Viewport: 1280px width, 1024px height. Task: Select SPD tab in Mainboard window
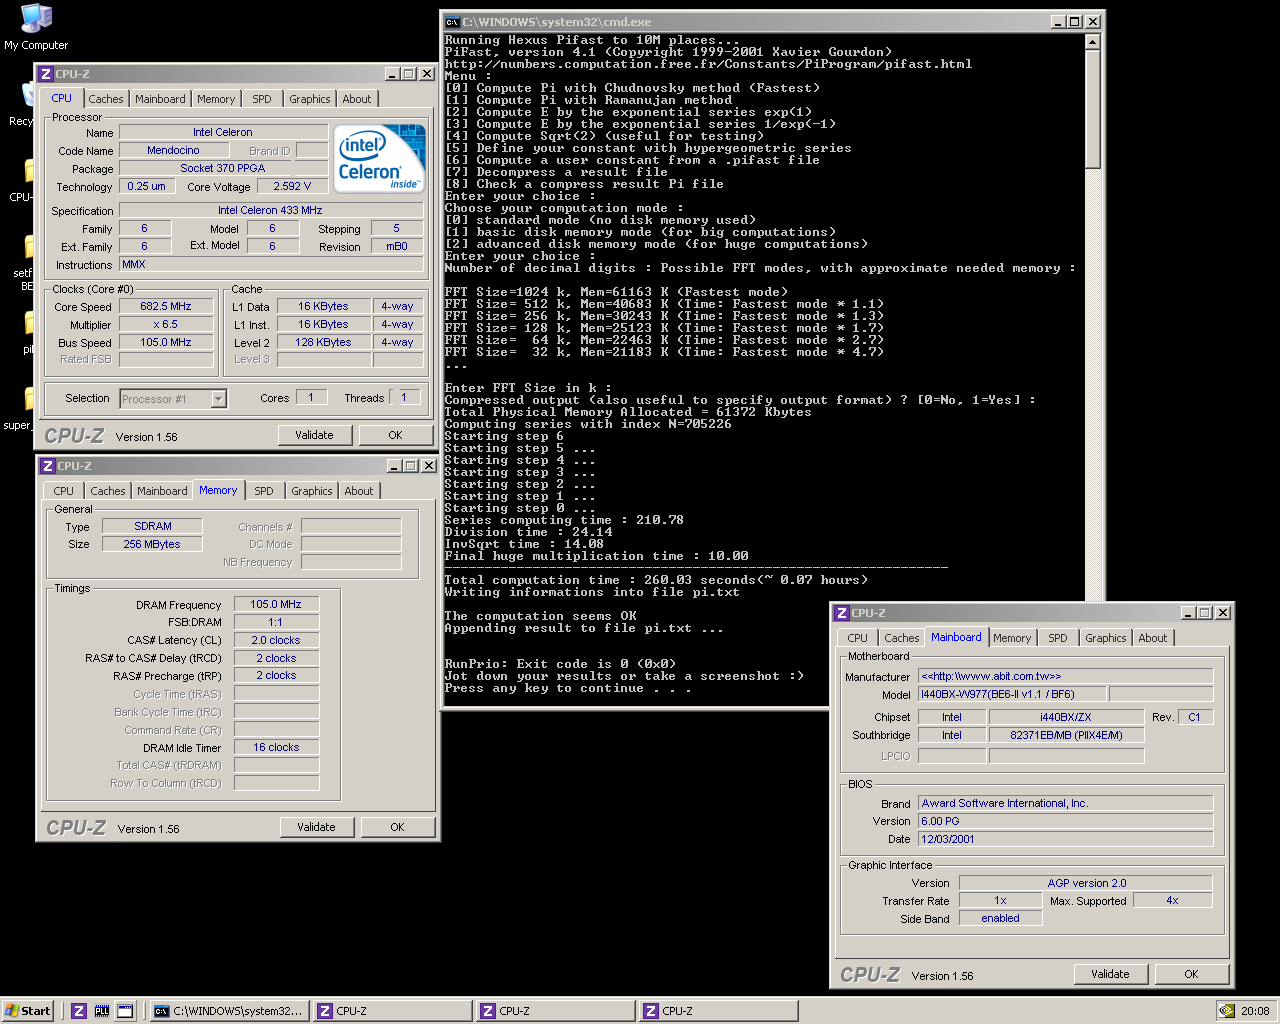click(1058, 638)
